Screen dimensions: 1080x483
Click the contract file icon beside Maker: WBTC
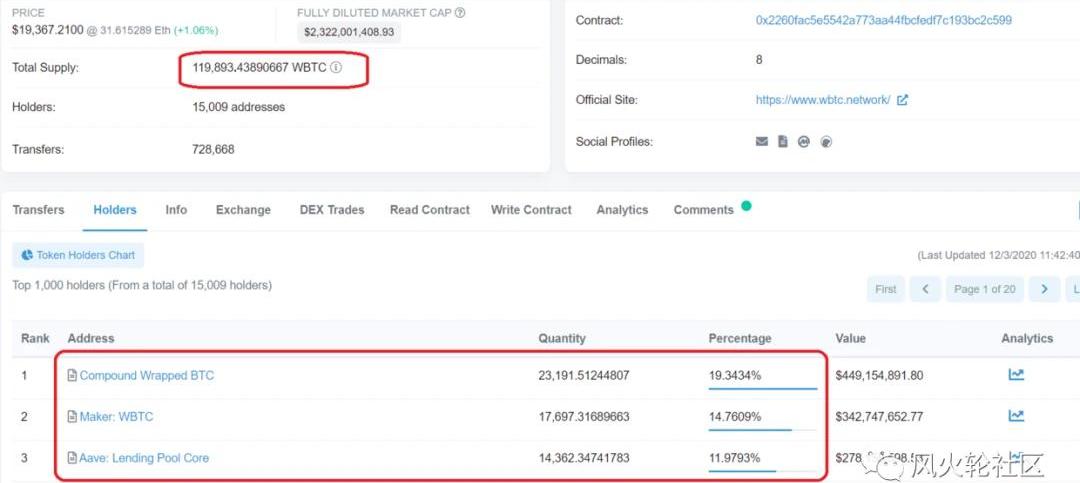[72, 417]
